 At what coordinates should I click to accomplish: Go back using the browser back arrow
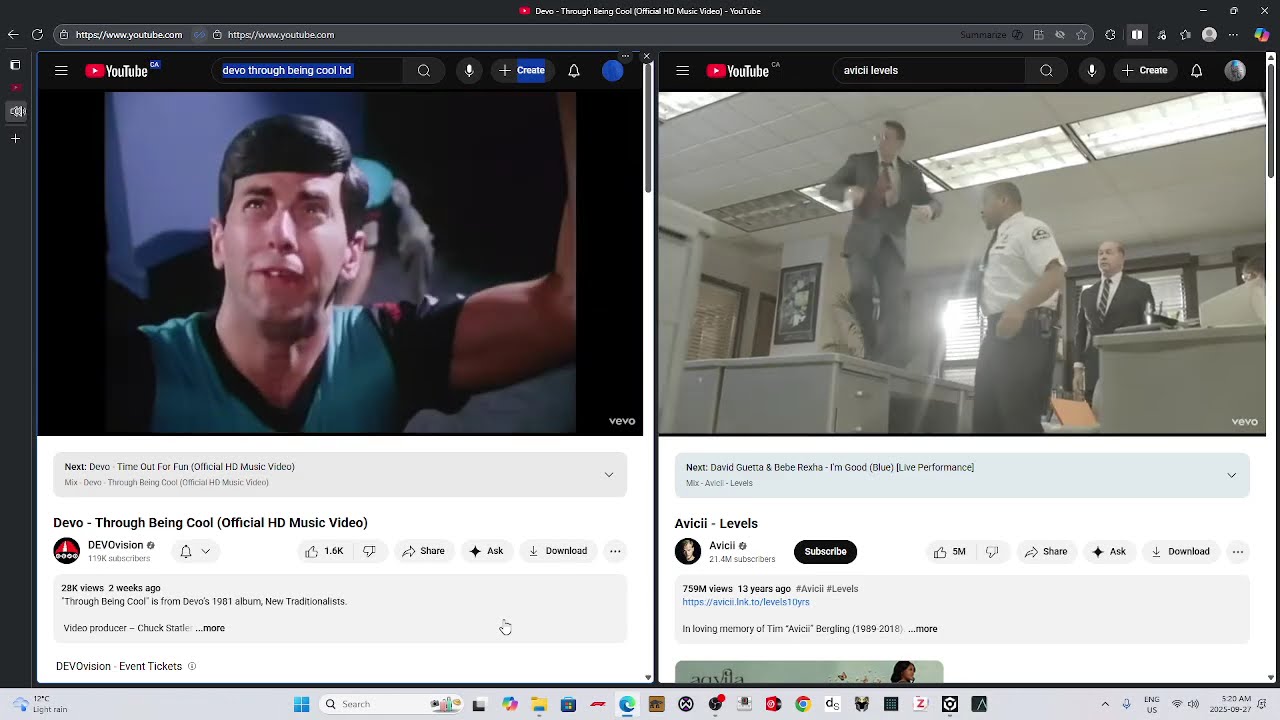pos(13,34)
